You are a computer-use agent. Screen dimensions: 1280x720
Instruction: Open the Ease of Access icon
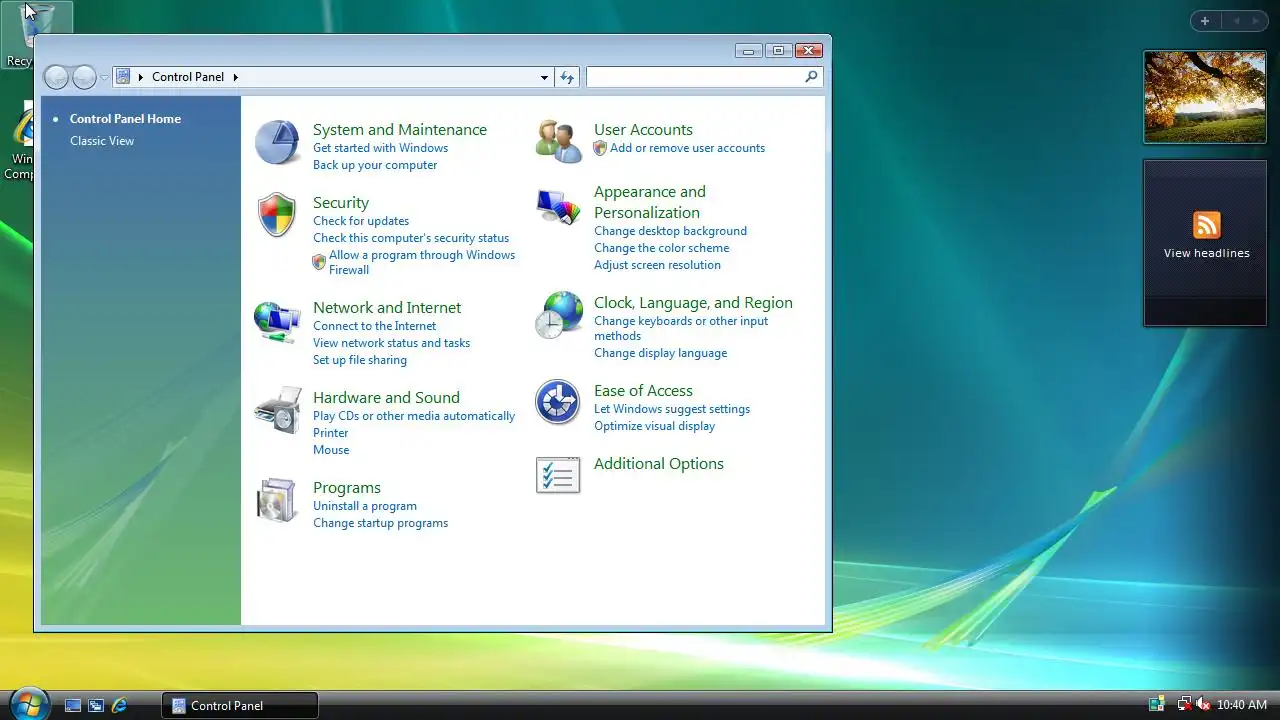tap(558, 403)
